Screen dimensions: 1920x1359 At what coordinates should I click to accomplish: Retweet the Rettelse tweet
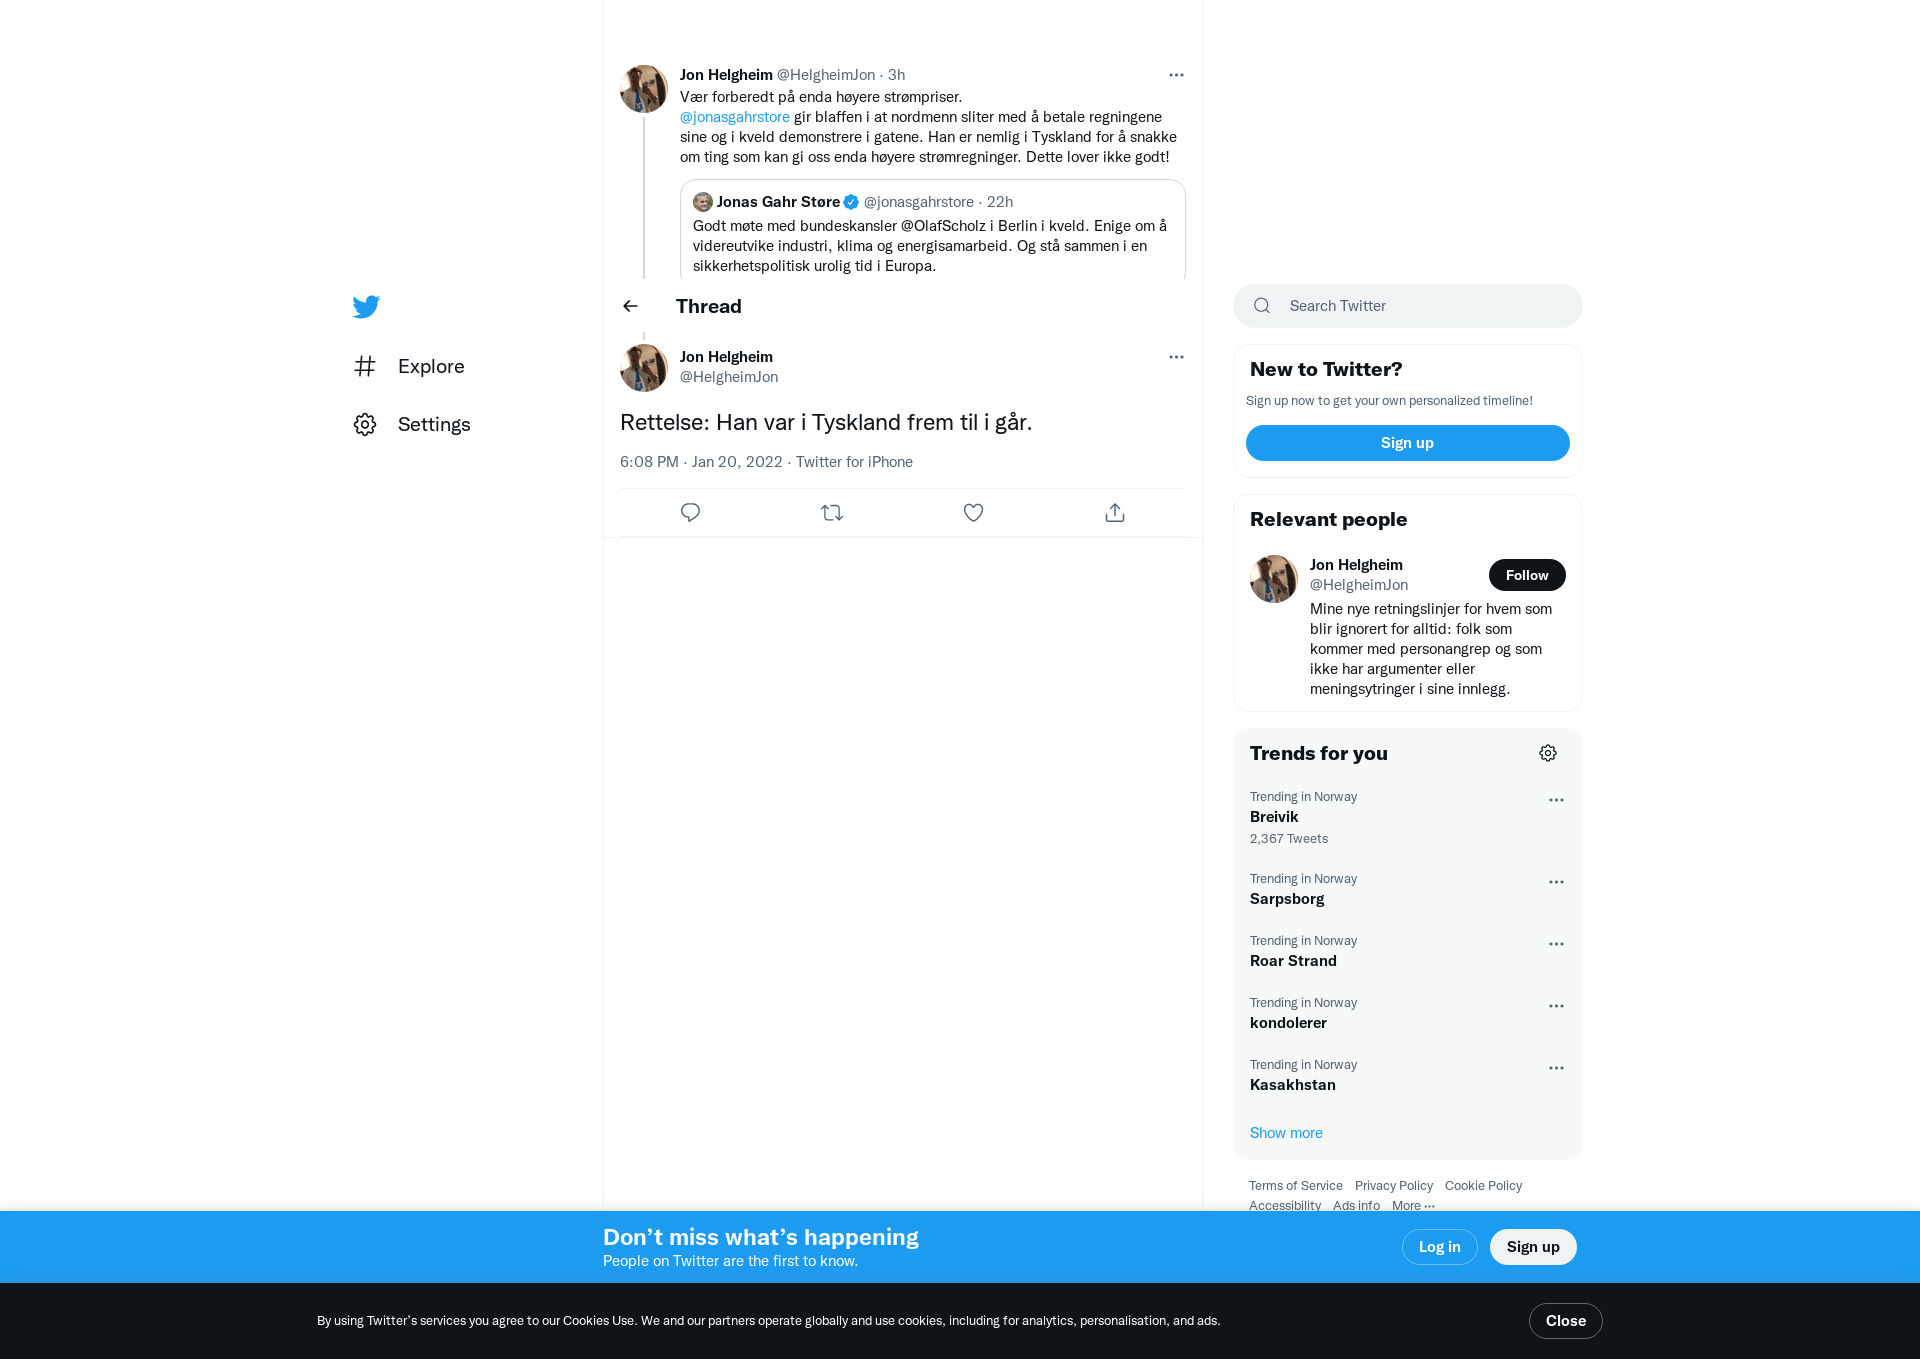[x=832, y=512]
